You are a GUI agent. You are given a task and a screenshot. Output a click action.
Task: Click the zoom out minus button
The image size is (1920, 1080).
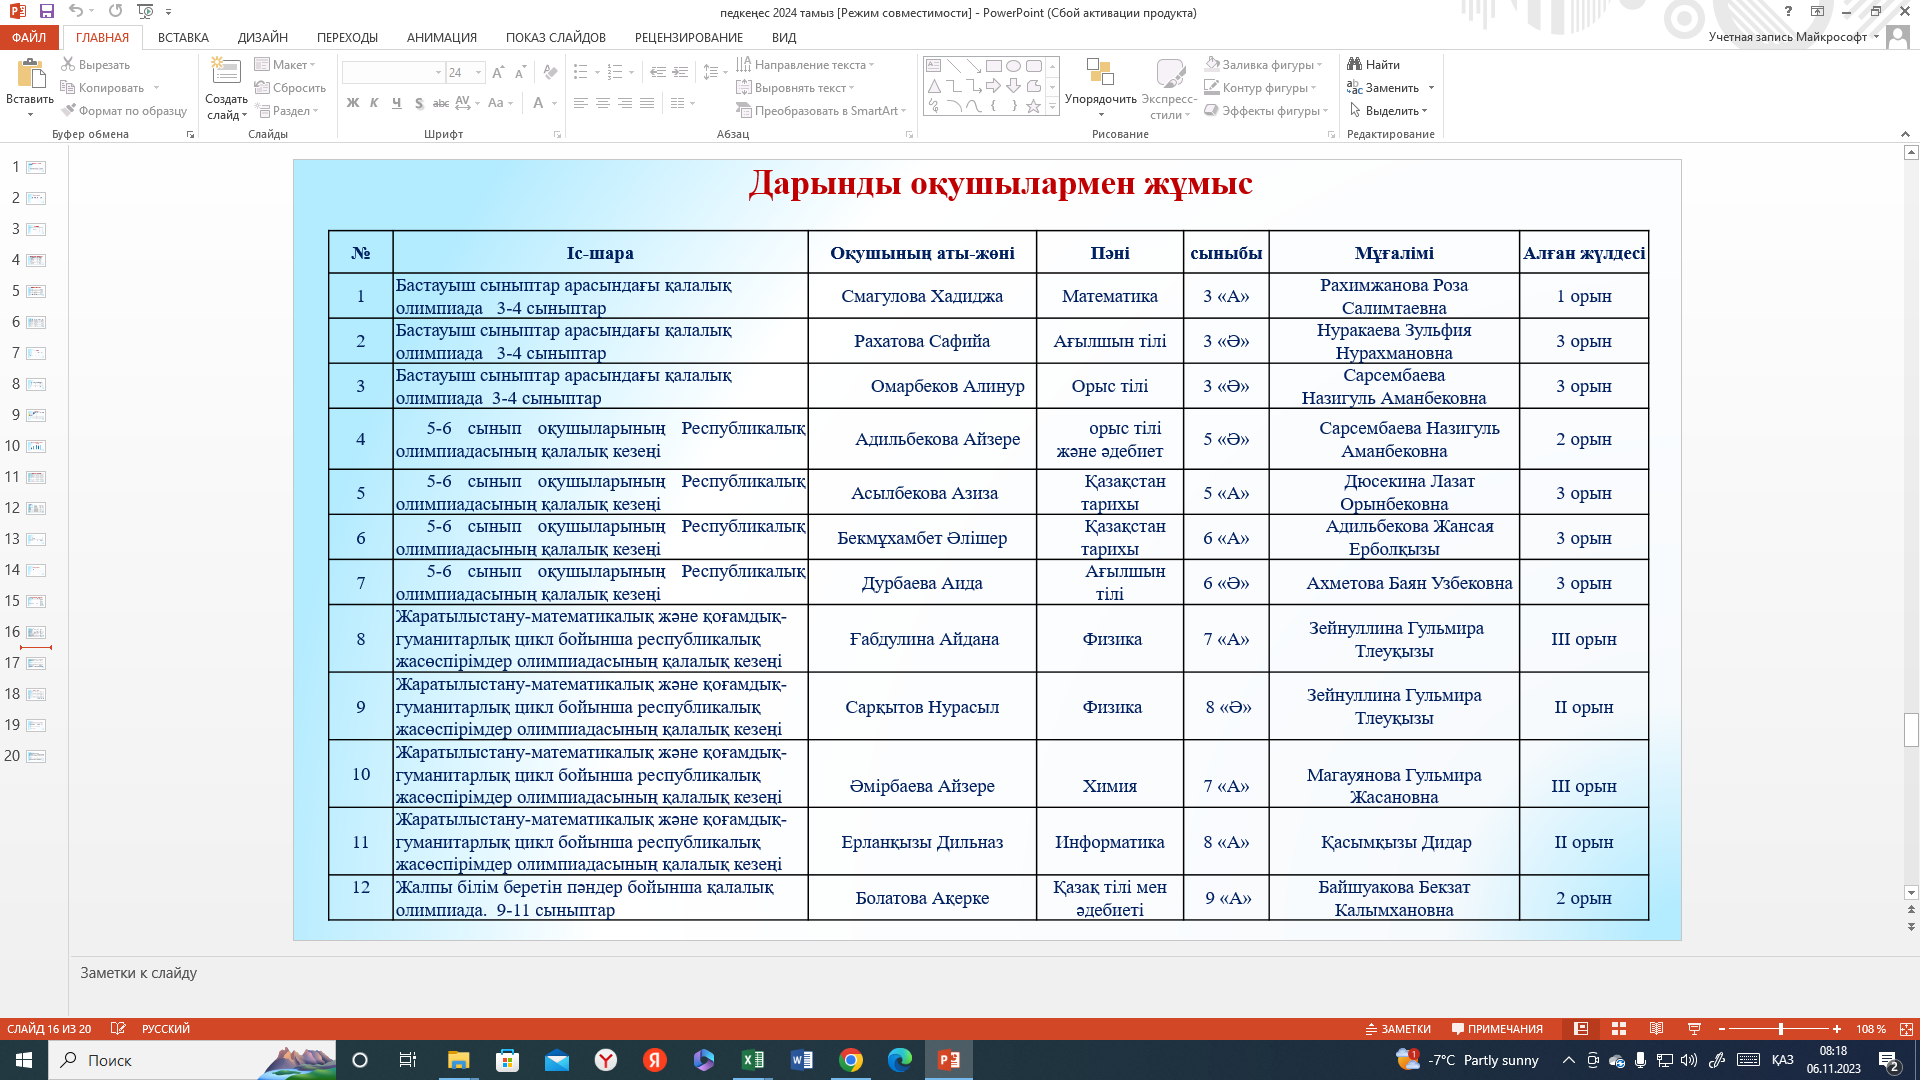point(1722,1029)
